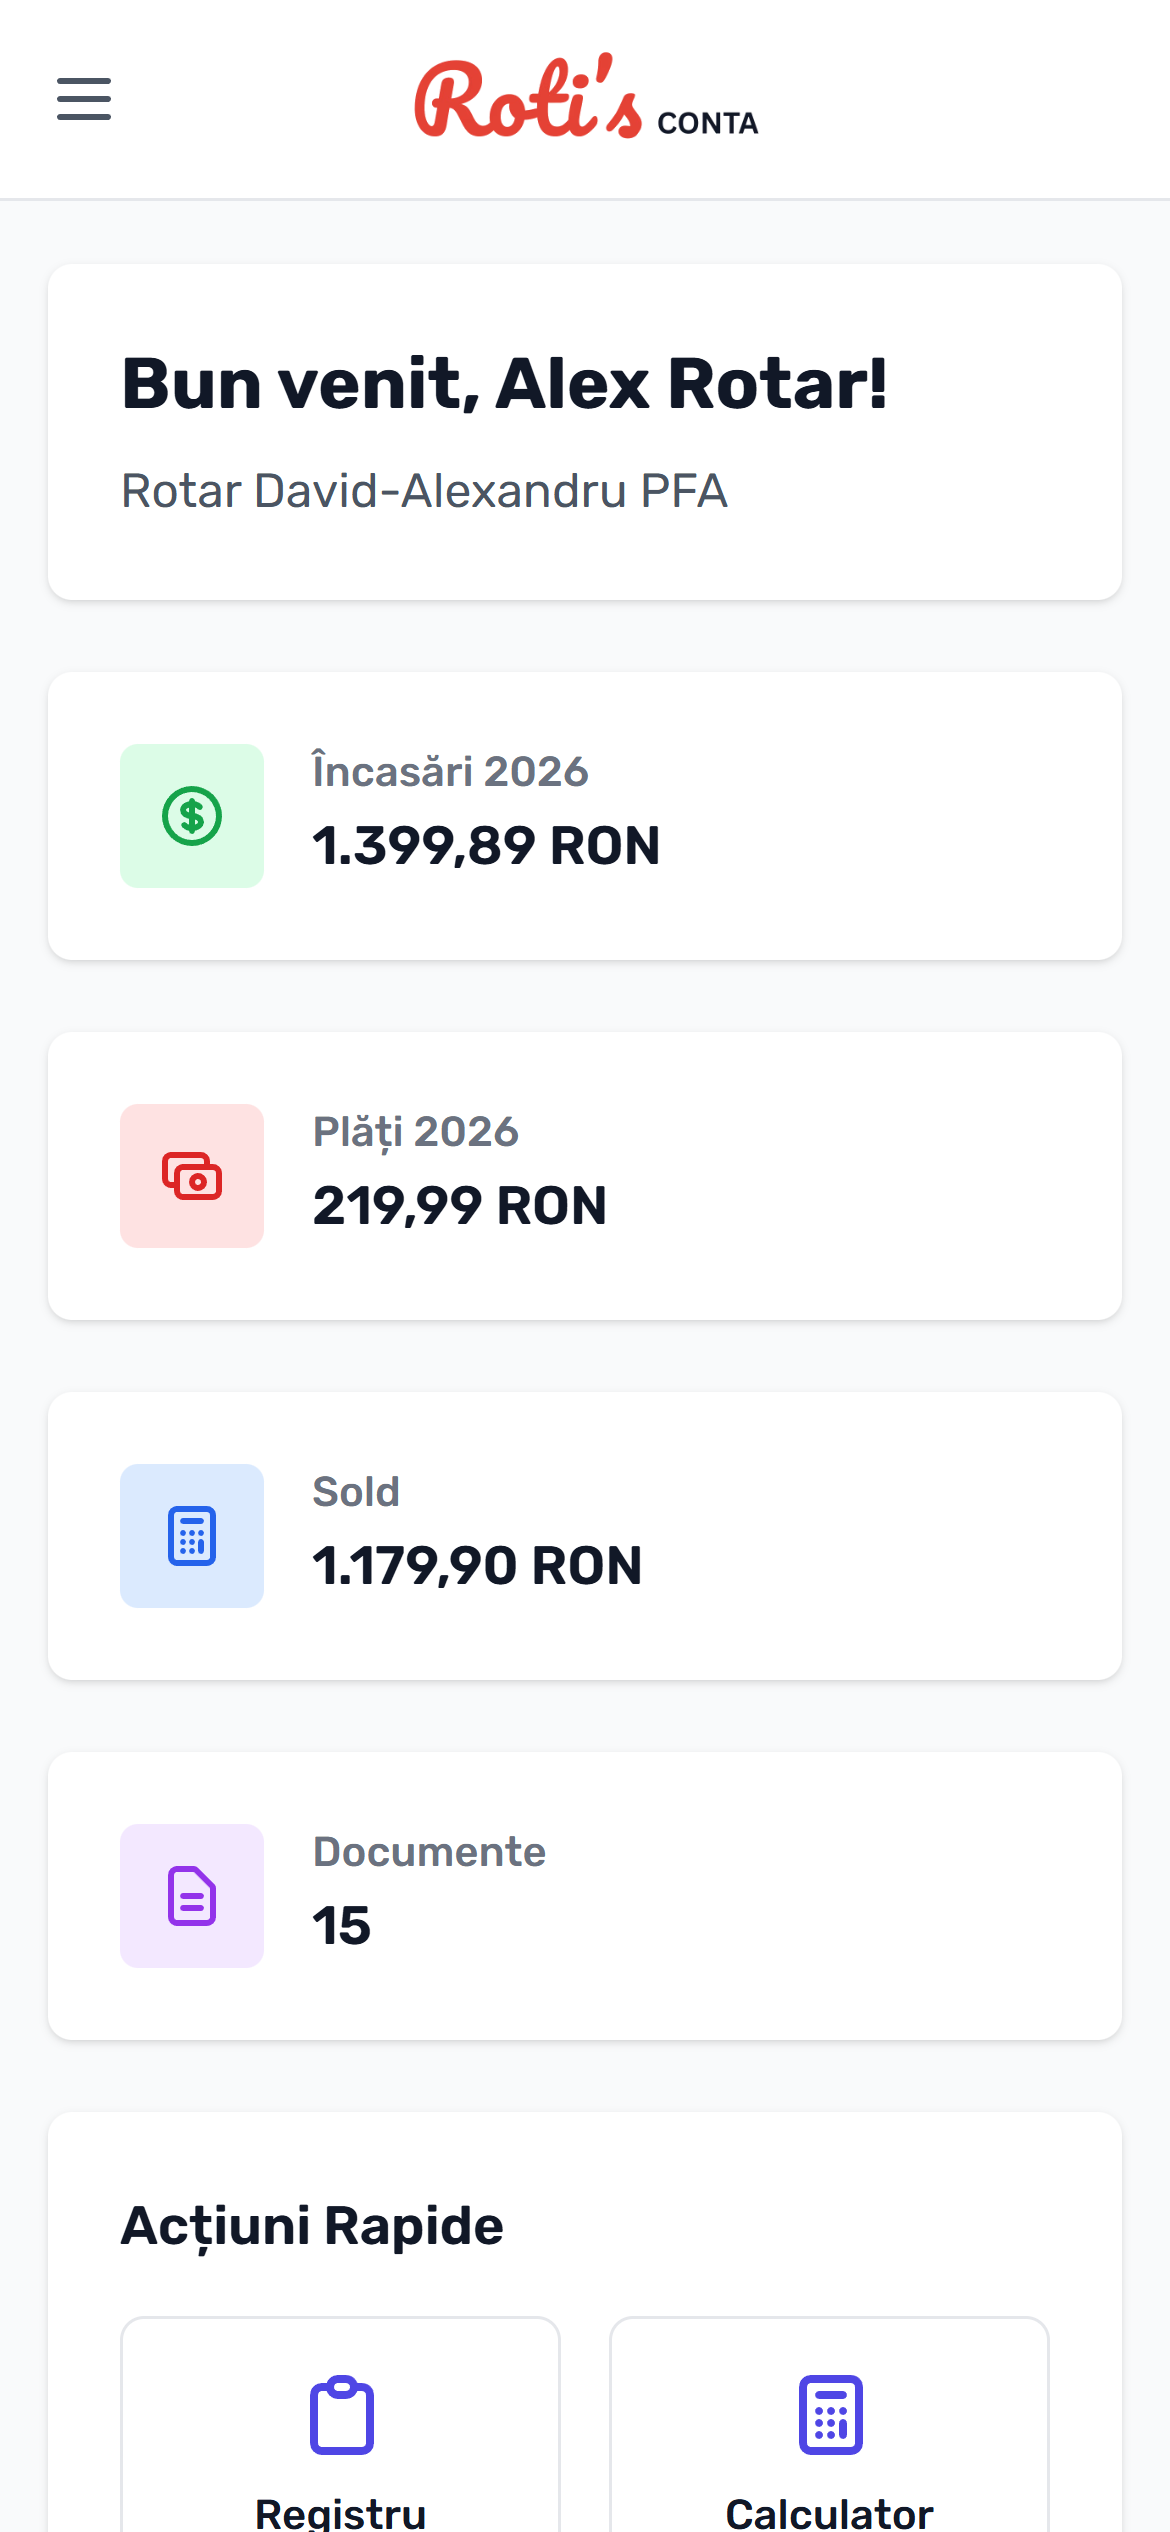Open the Încasări 2026 card
The height and width of the screenshot is (2532, 1170).
click(584, 814)
